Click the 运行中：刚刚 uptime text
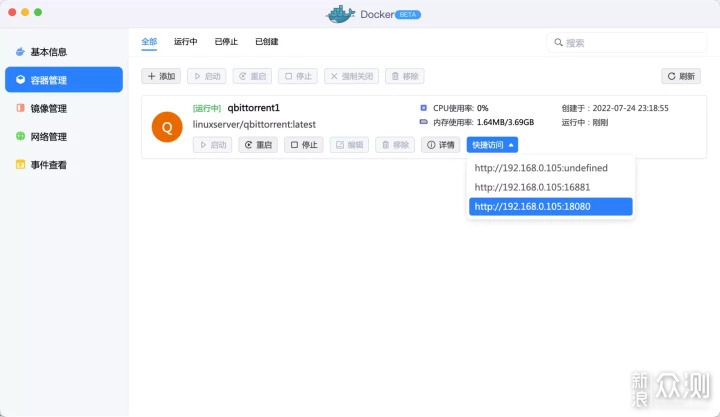720x417 pixels. (x=585, y=123)
